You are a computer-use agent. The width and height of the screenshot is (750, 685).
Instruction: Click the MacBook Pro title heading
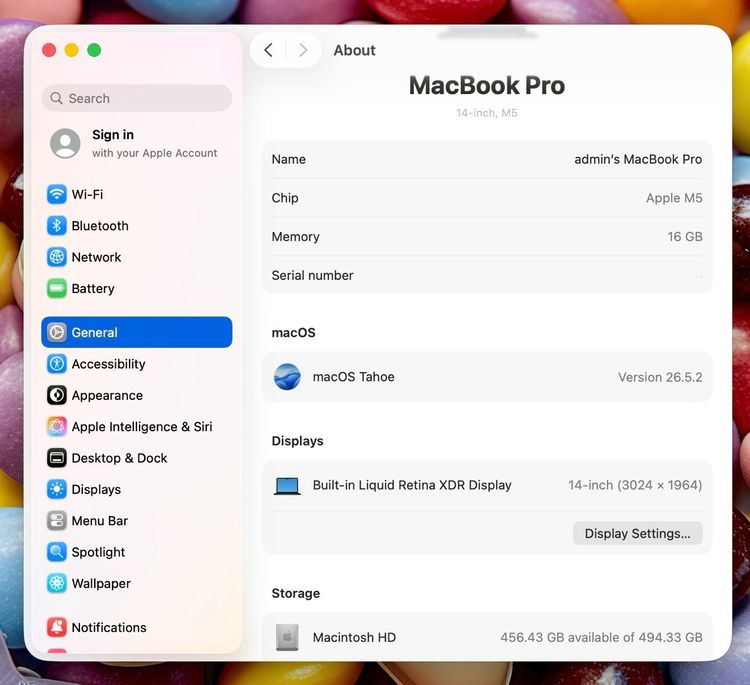pos(487,86)
